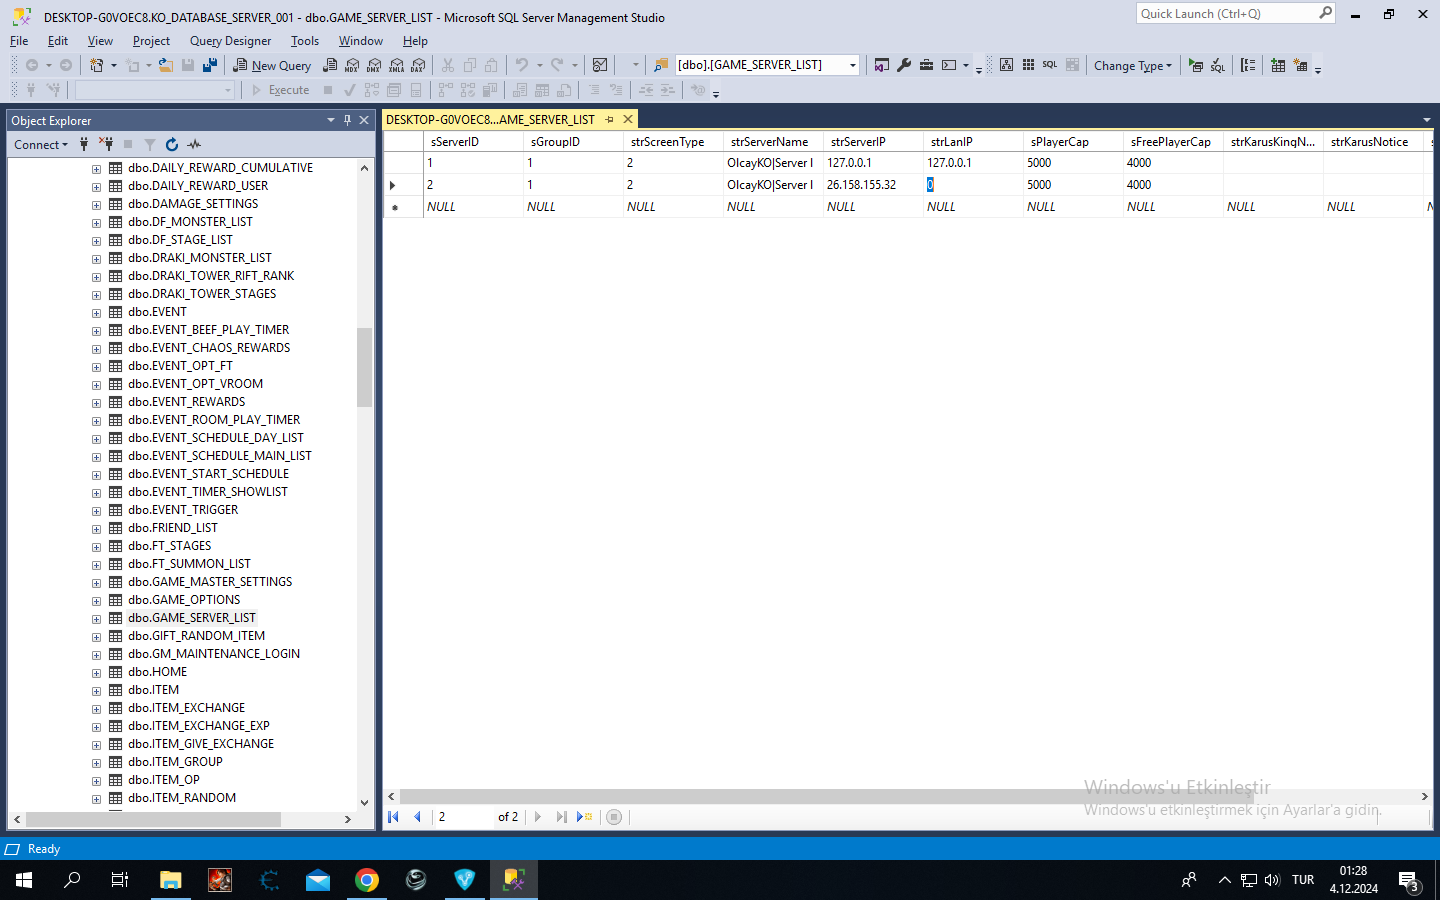1440x900 pixels.
Task: Click the Verify SQL Syntax icon
Action: pyautogui.click(x=1218, y=65)
